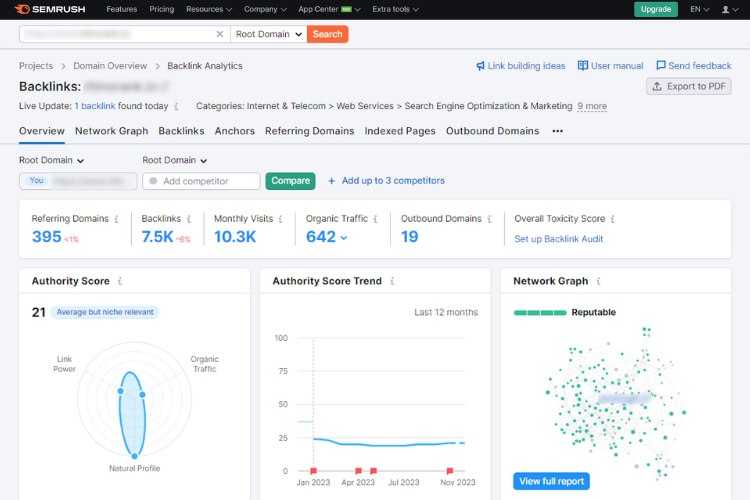The image size is (750, 500).
Task: Open the Extra tools dropdown menu
Action: coord(396,9)
